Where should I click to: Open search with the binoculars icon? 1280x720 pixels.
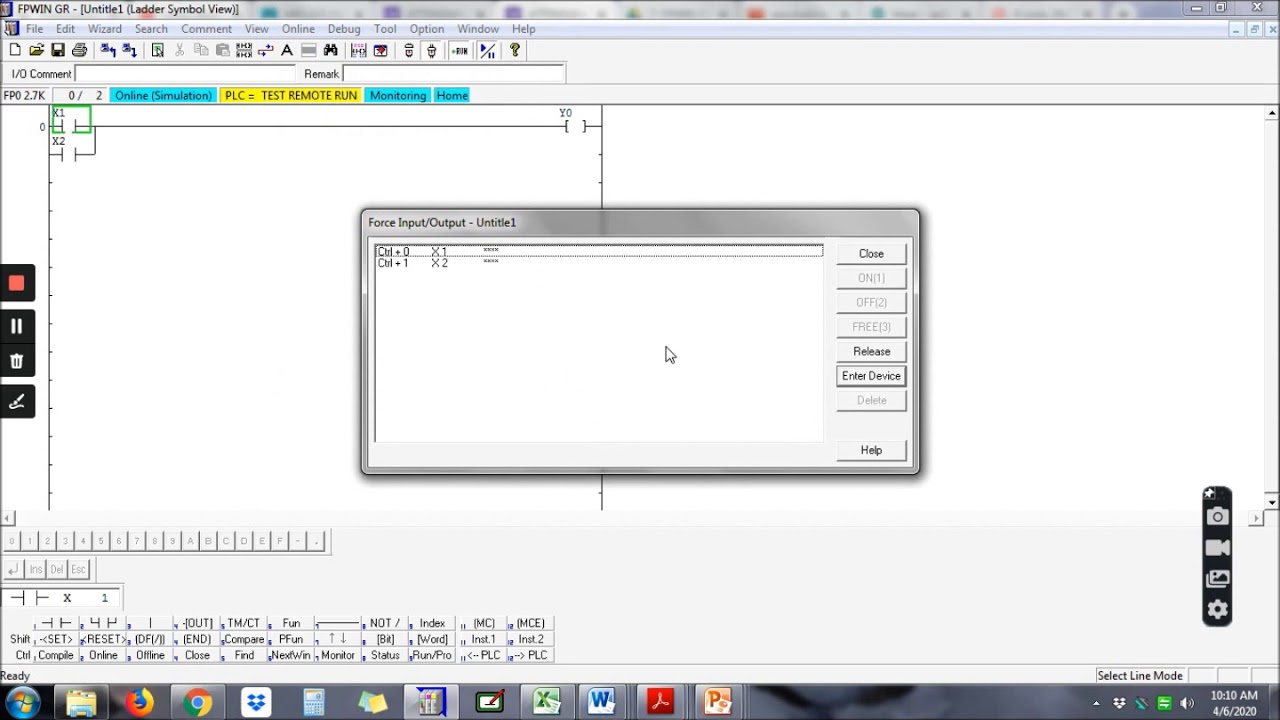coord(330,50)
